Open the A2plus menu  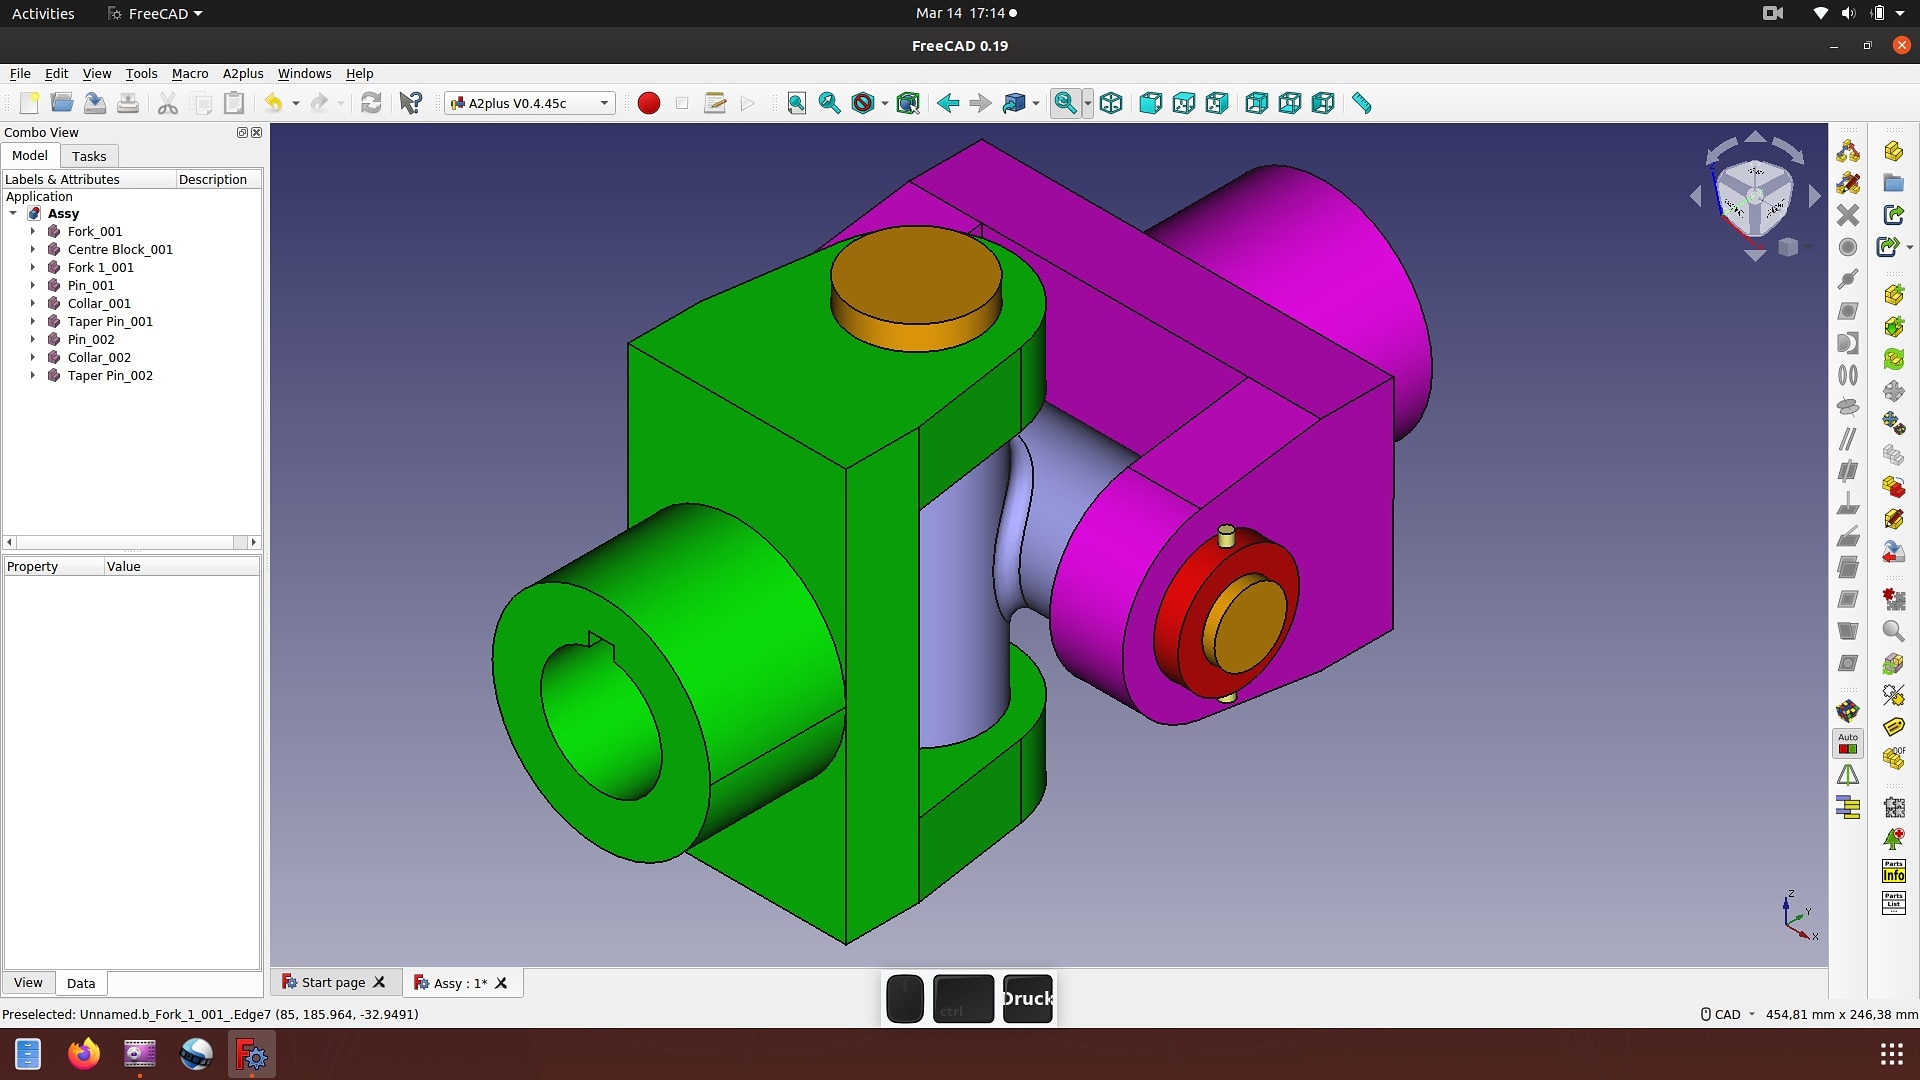coord(243,73)
